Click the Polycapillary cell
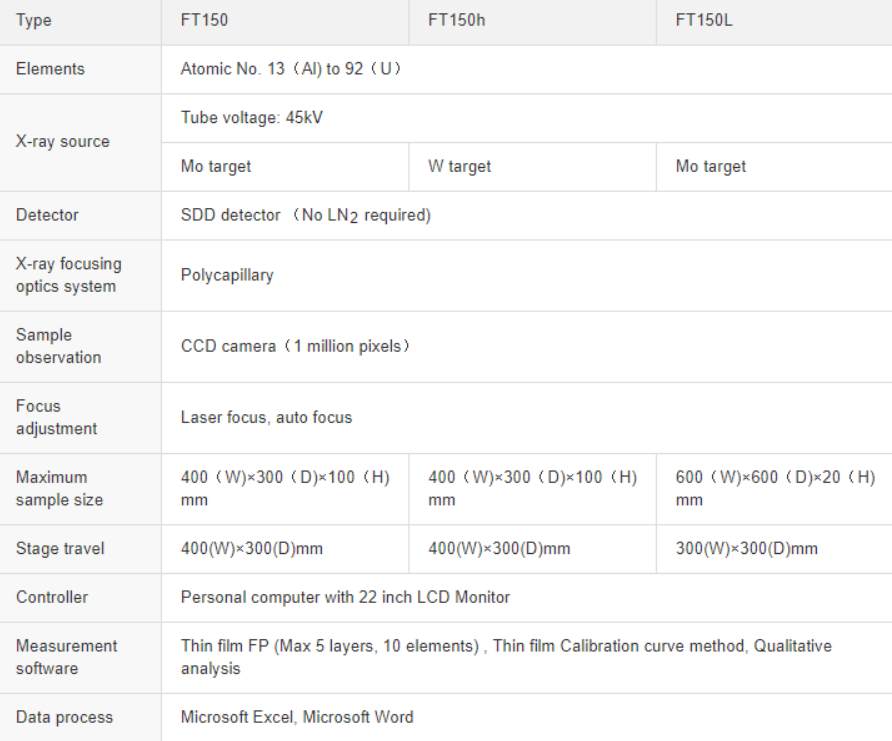 click(227, 275)
